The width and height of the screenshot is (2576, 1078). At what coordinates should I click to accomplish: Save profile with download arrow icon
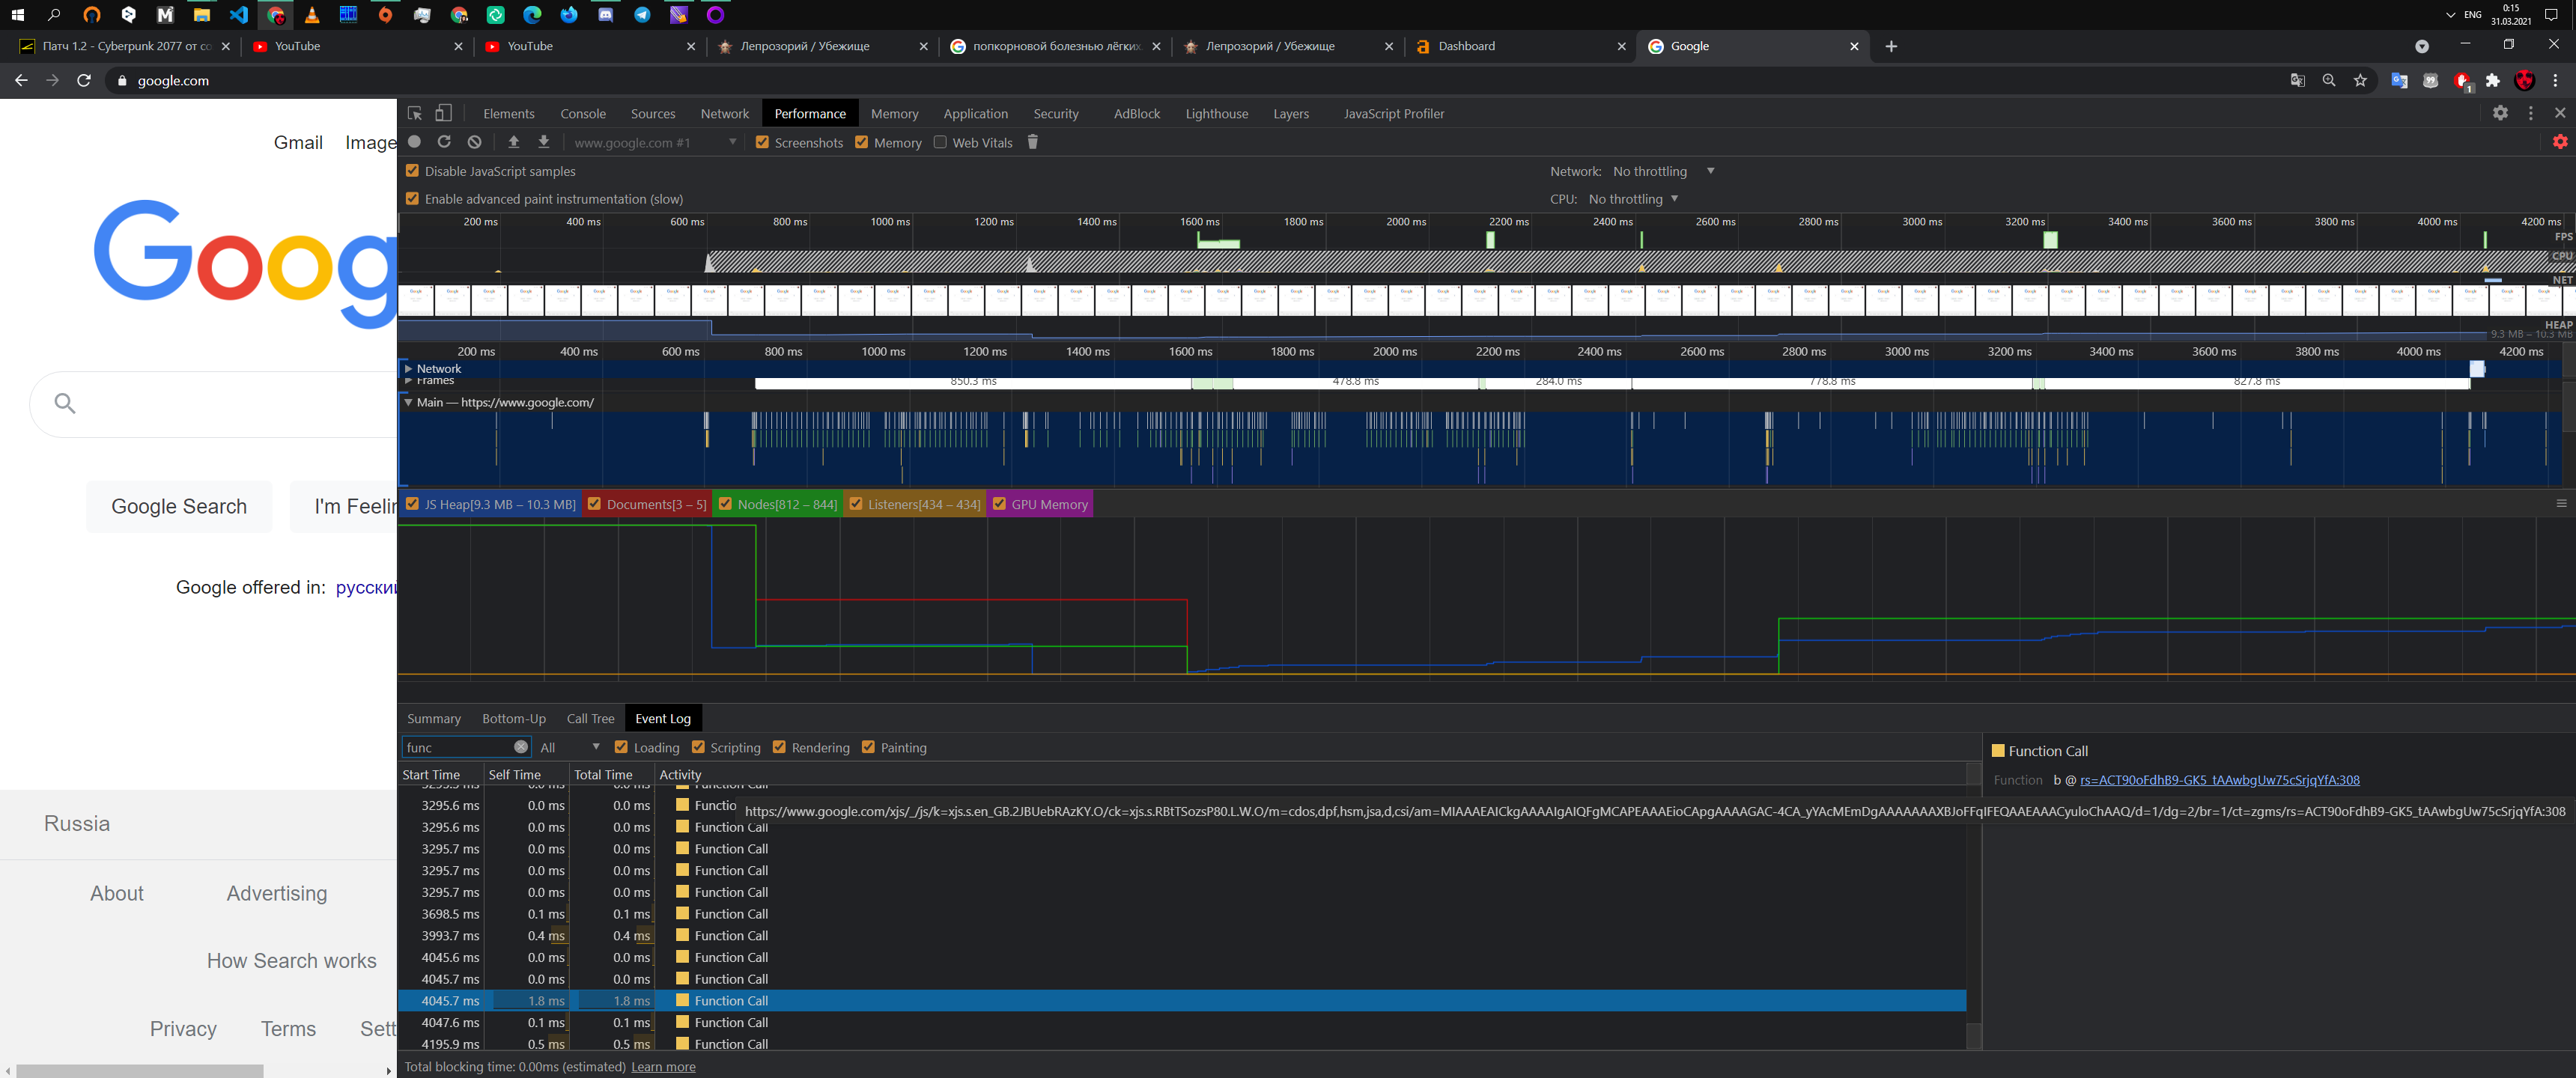pos(544,142)
